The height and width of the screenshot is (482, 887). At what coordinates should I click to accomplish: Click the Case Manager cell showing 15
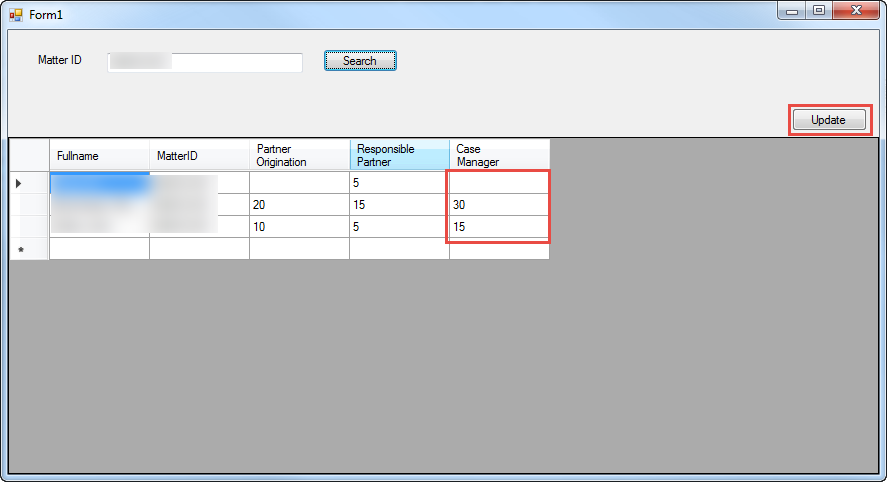point(499,227)
